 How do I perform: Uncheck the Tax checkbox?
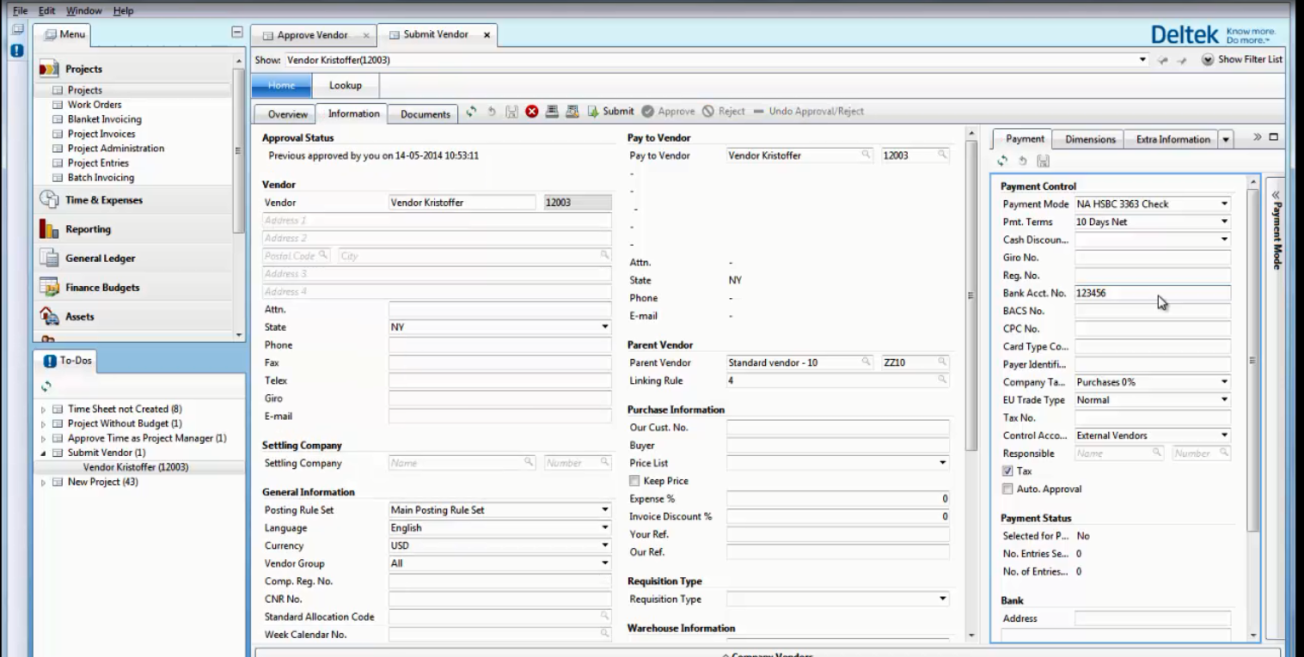[x=1008, y=471]
